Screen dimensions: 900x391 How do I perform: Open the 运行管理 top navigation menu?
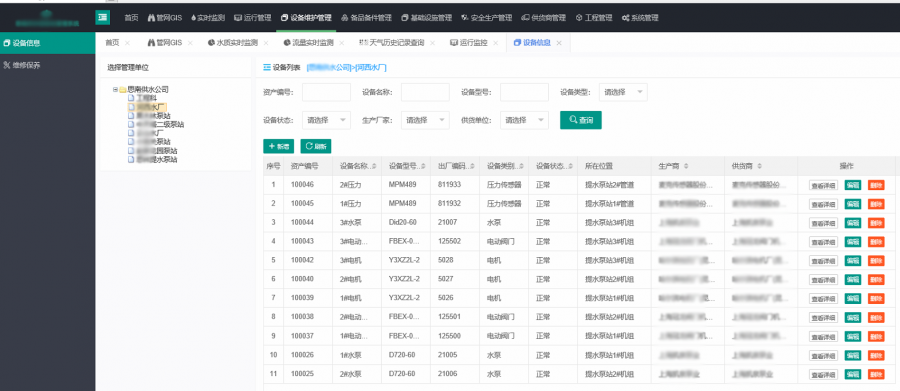[x=253, y=18]
